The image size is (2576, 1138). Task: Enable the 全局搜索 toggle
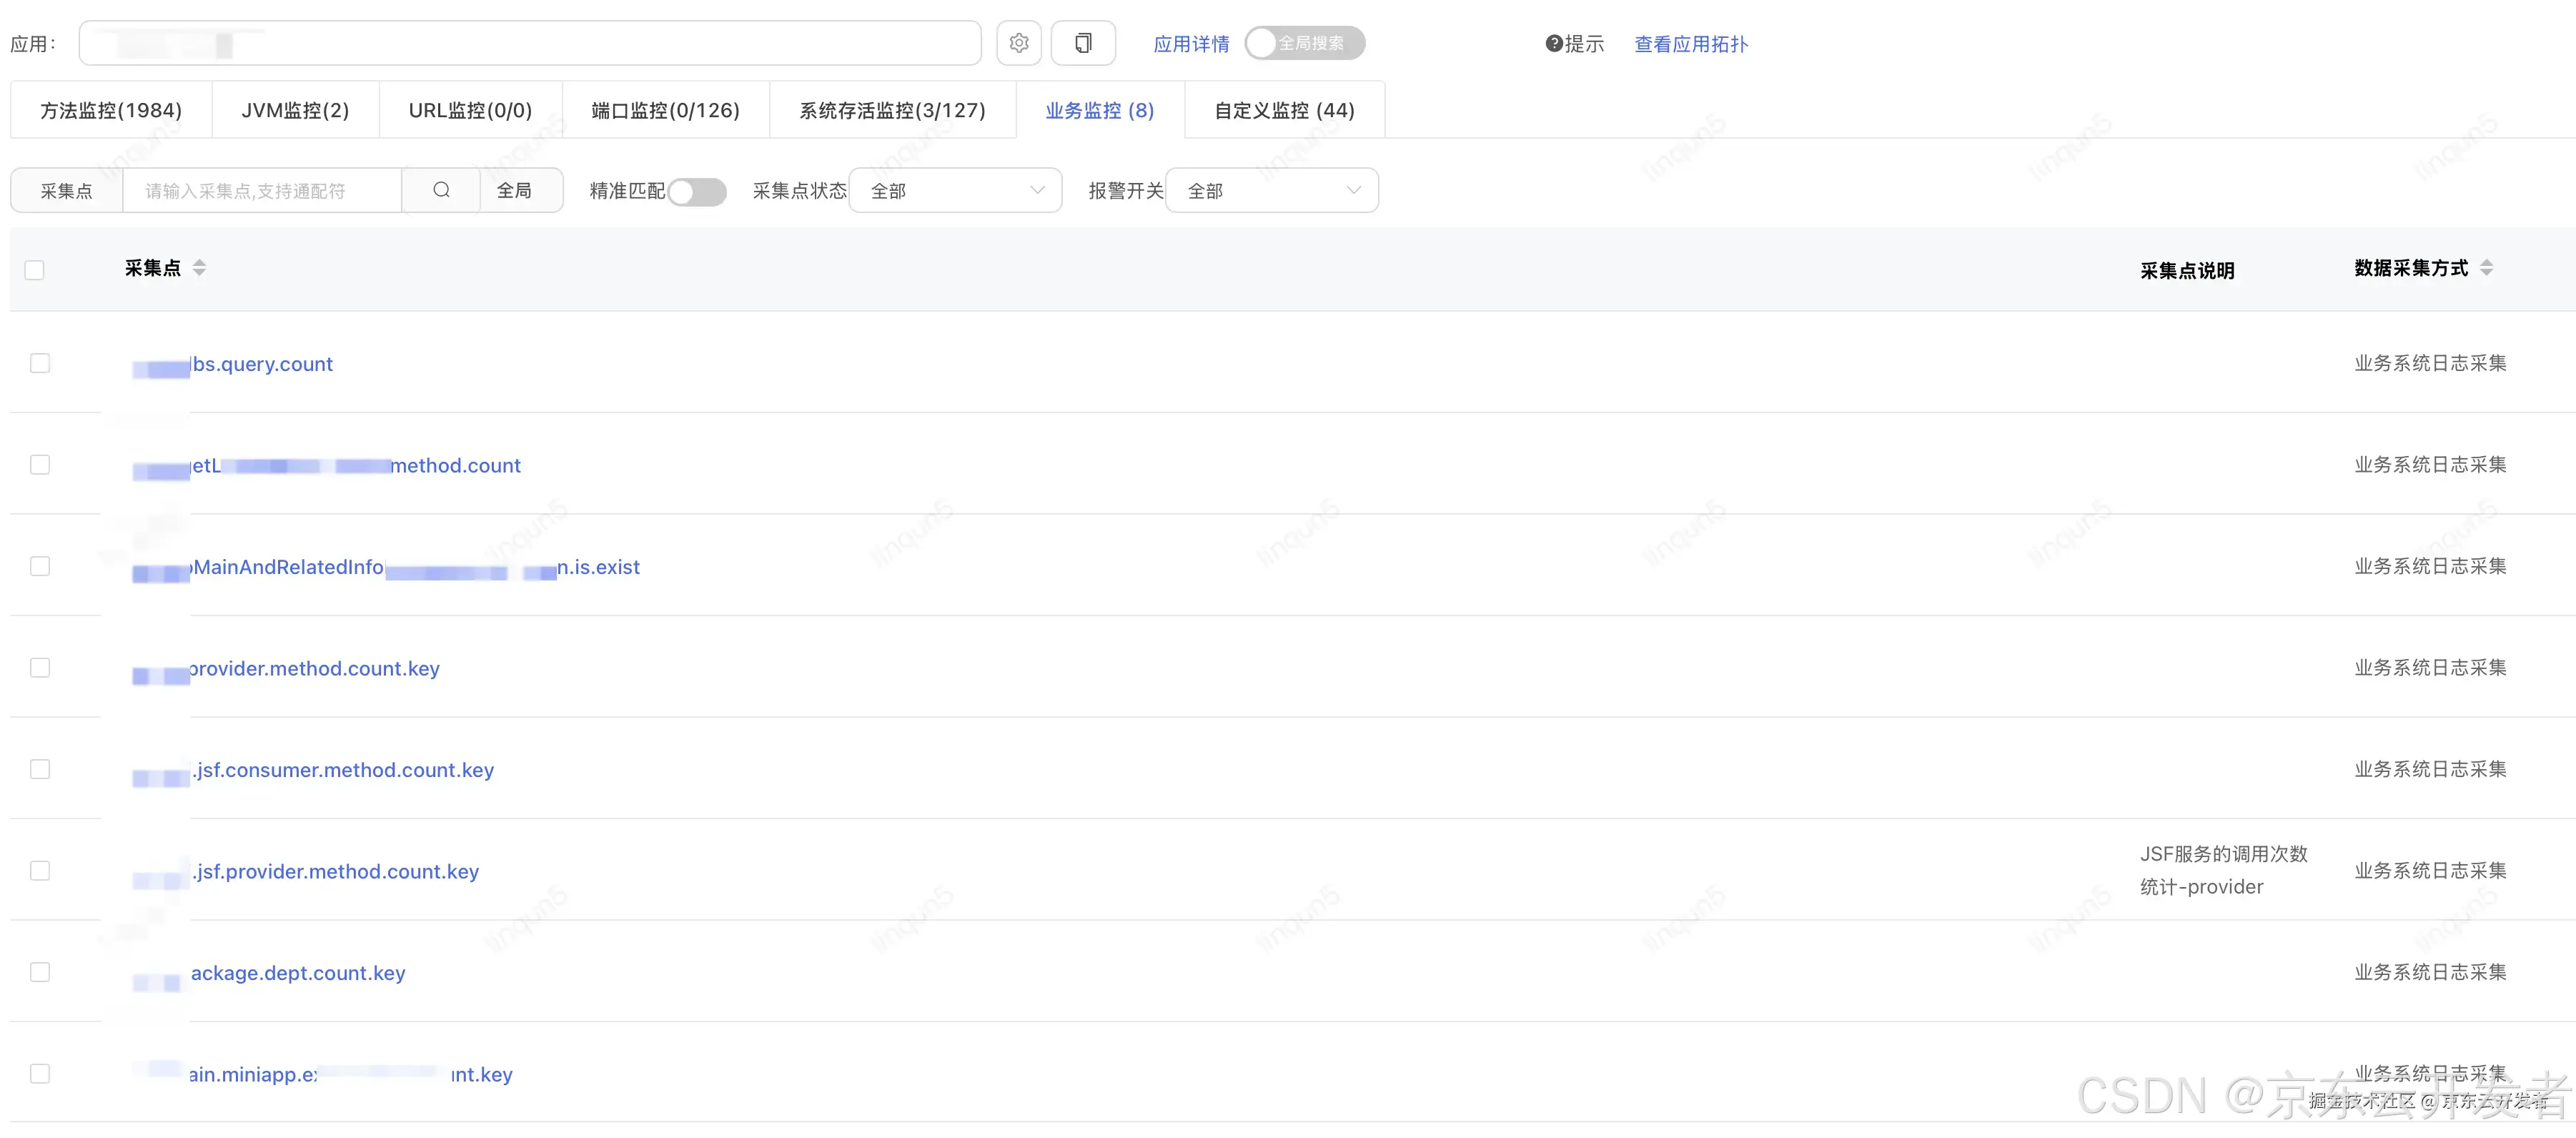tap(1263, 43)
